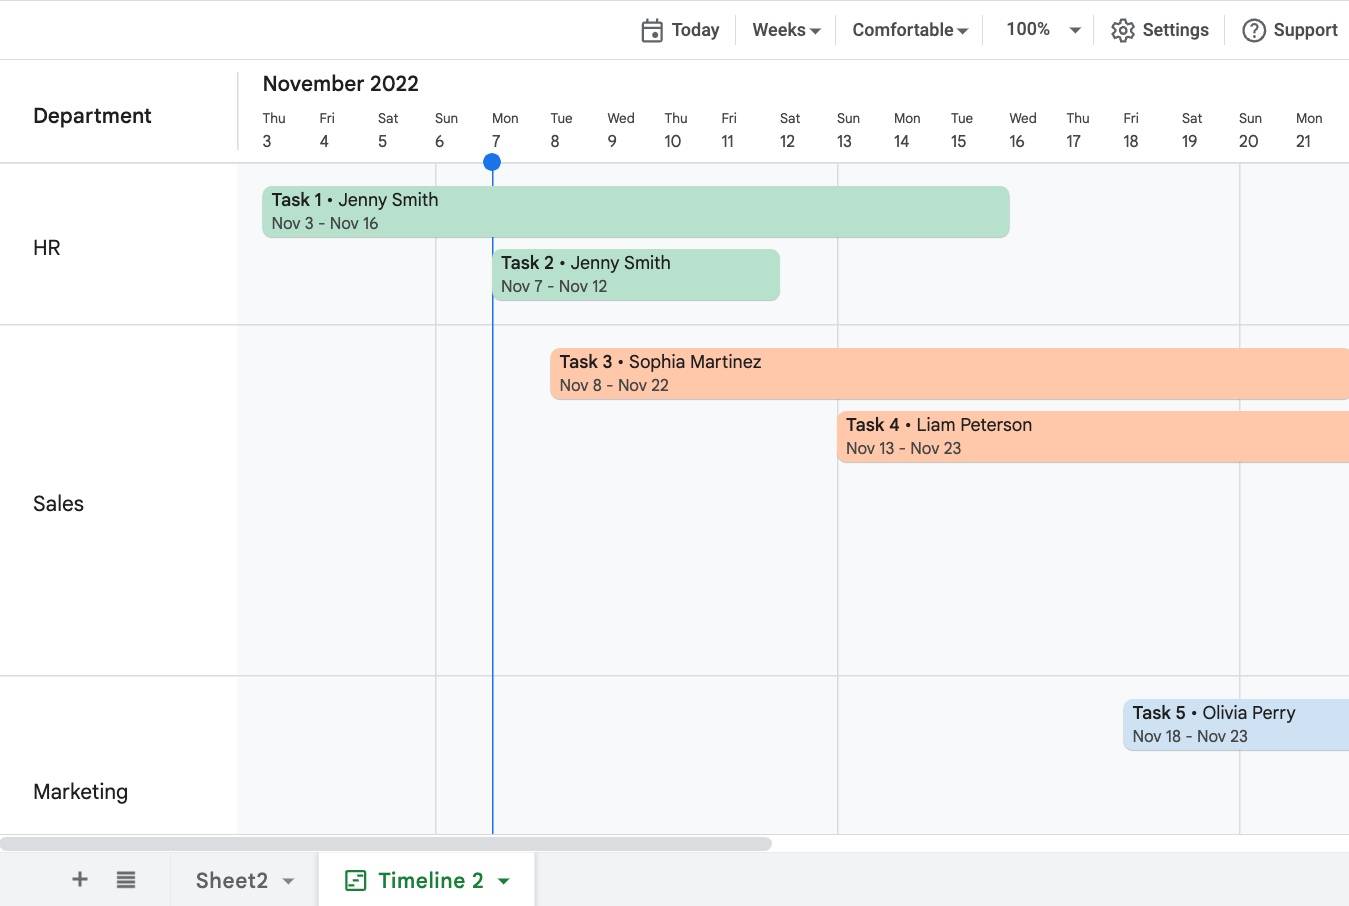Open Task 3 by Sophia Martinez
Viewport: 1349px width, 906px height.
(900, 373)
